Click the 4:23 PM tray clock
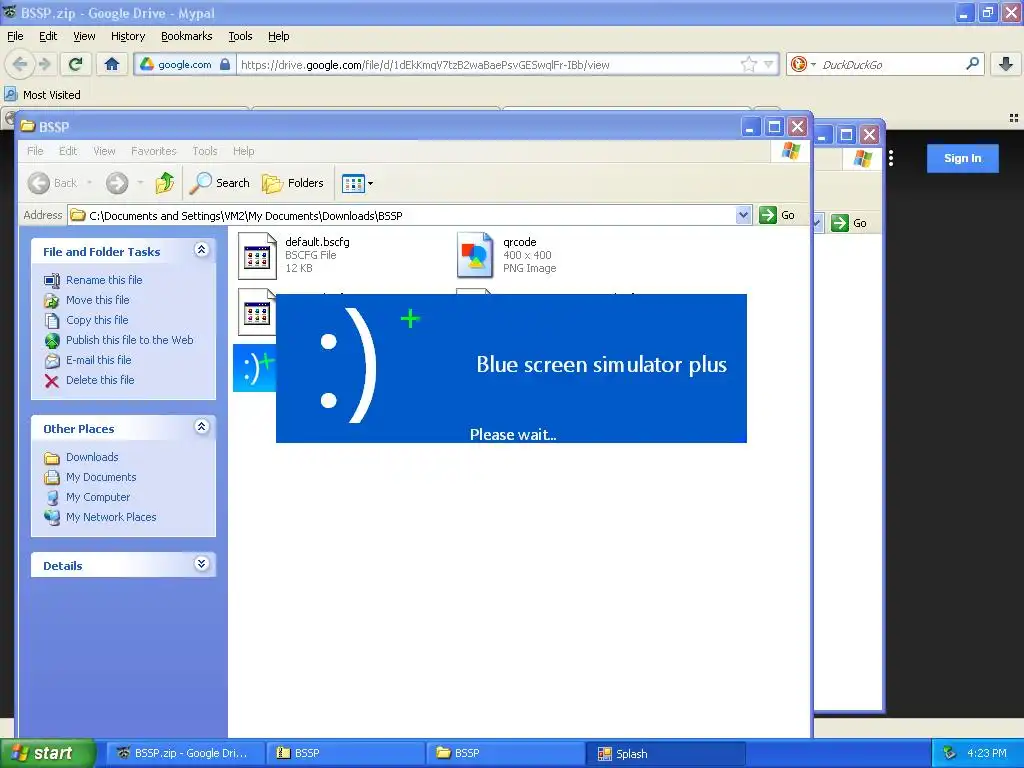1024x768 pixels. 987,753
